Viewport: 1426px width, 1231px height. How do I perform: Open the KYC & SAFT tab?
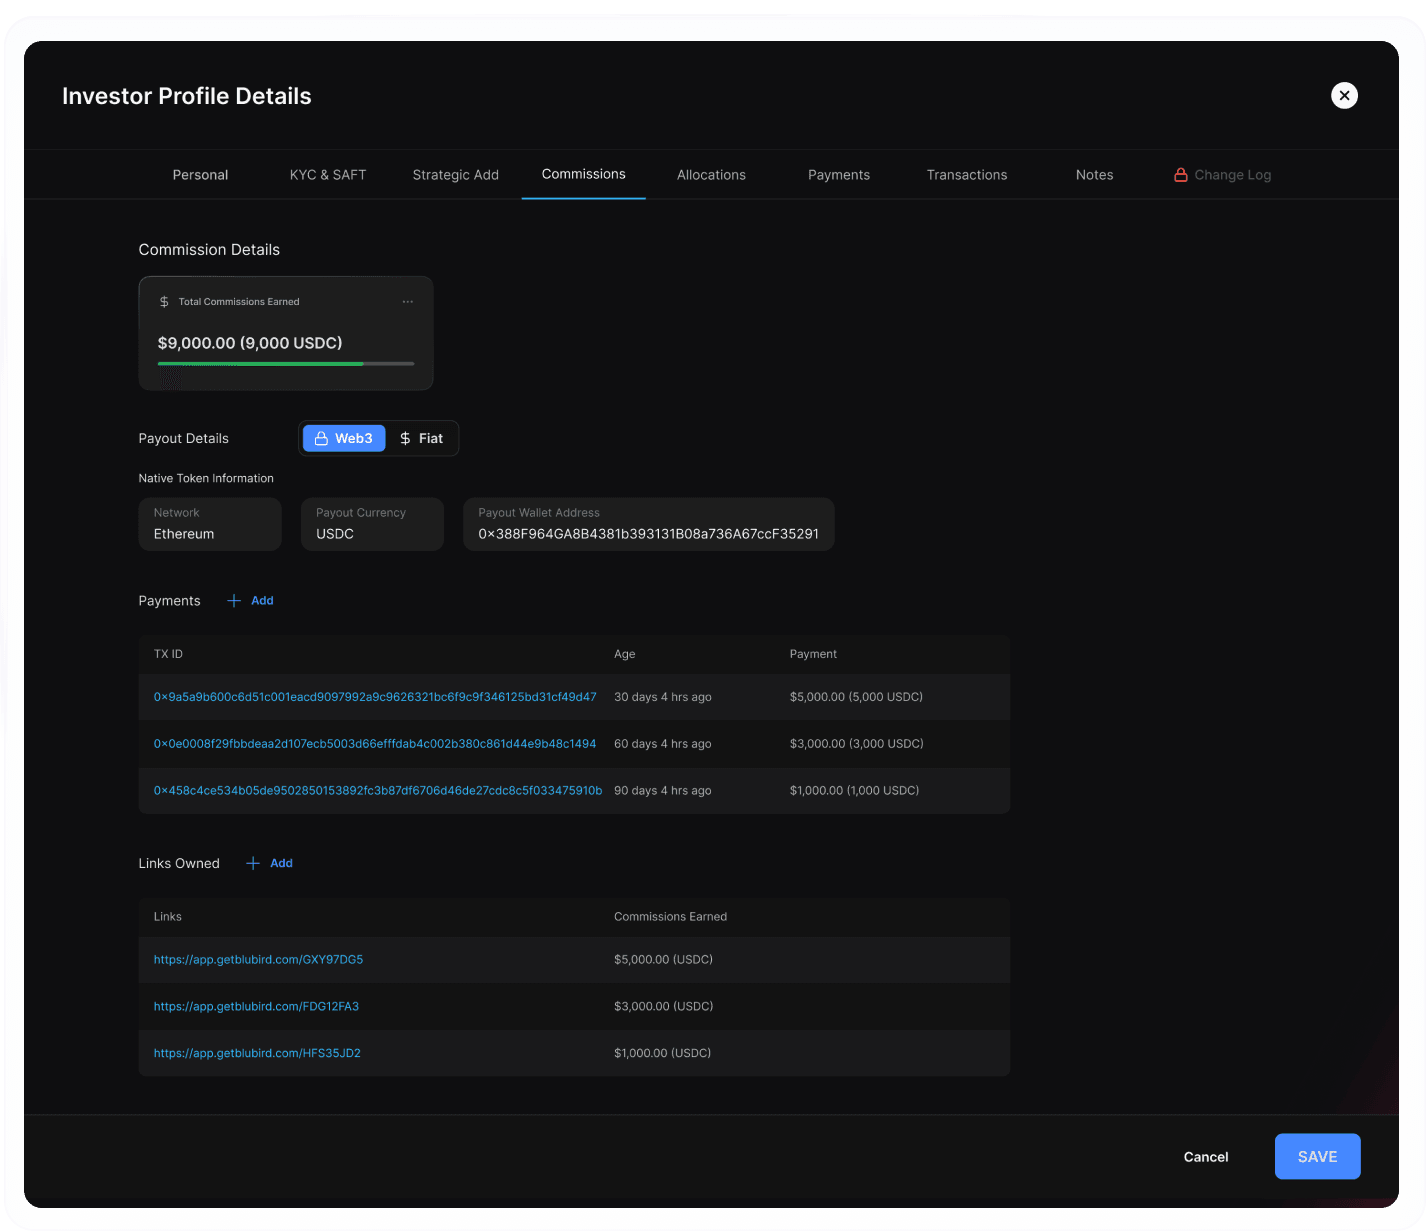click(328, 175)
